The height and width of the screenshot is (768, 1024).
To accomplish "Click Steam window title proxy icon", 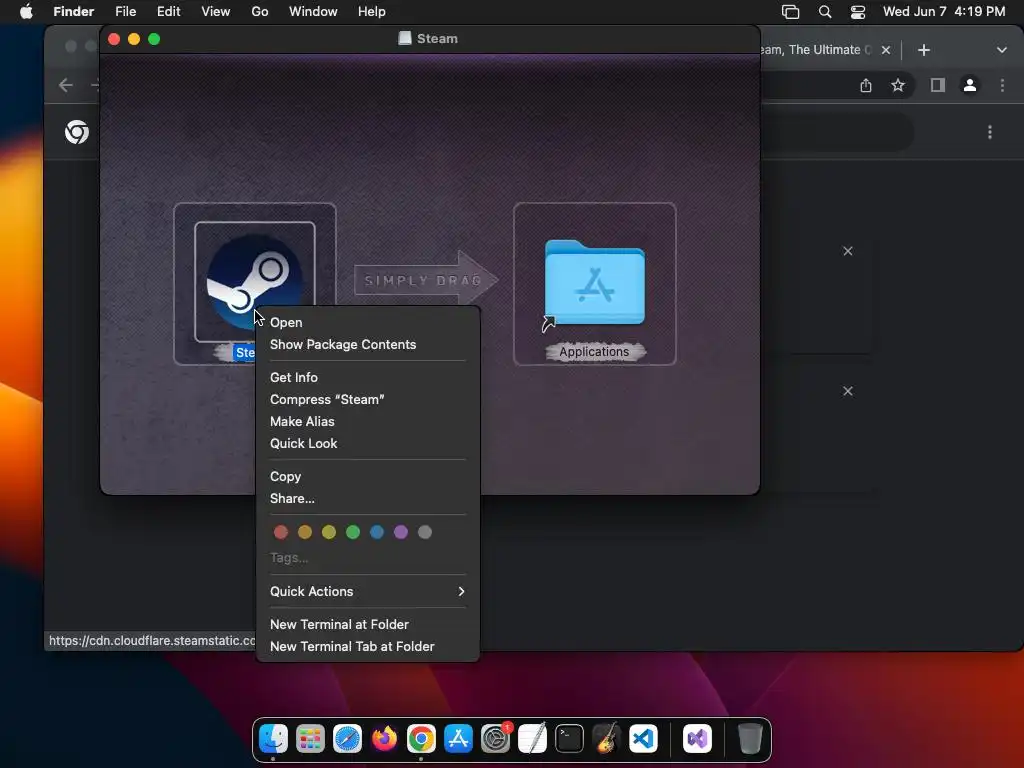I will [x=405, y=38].
